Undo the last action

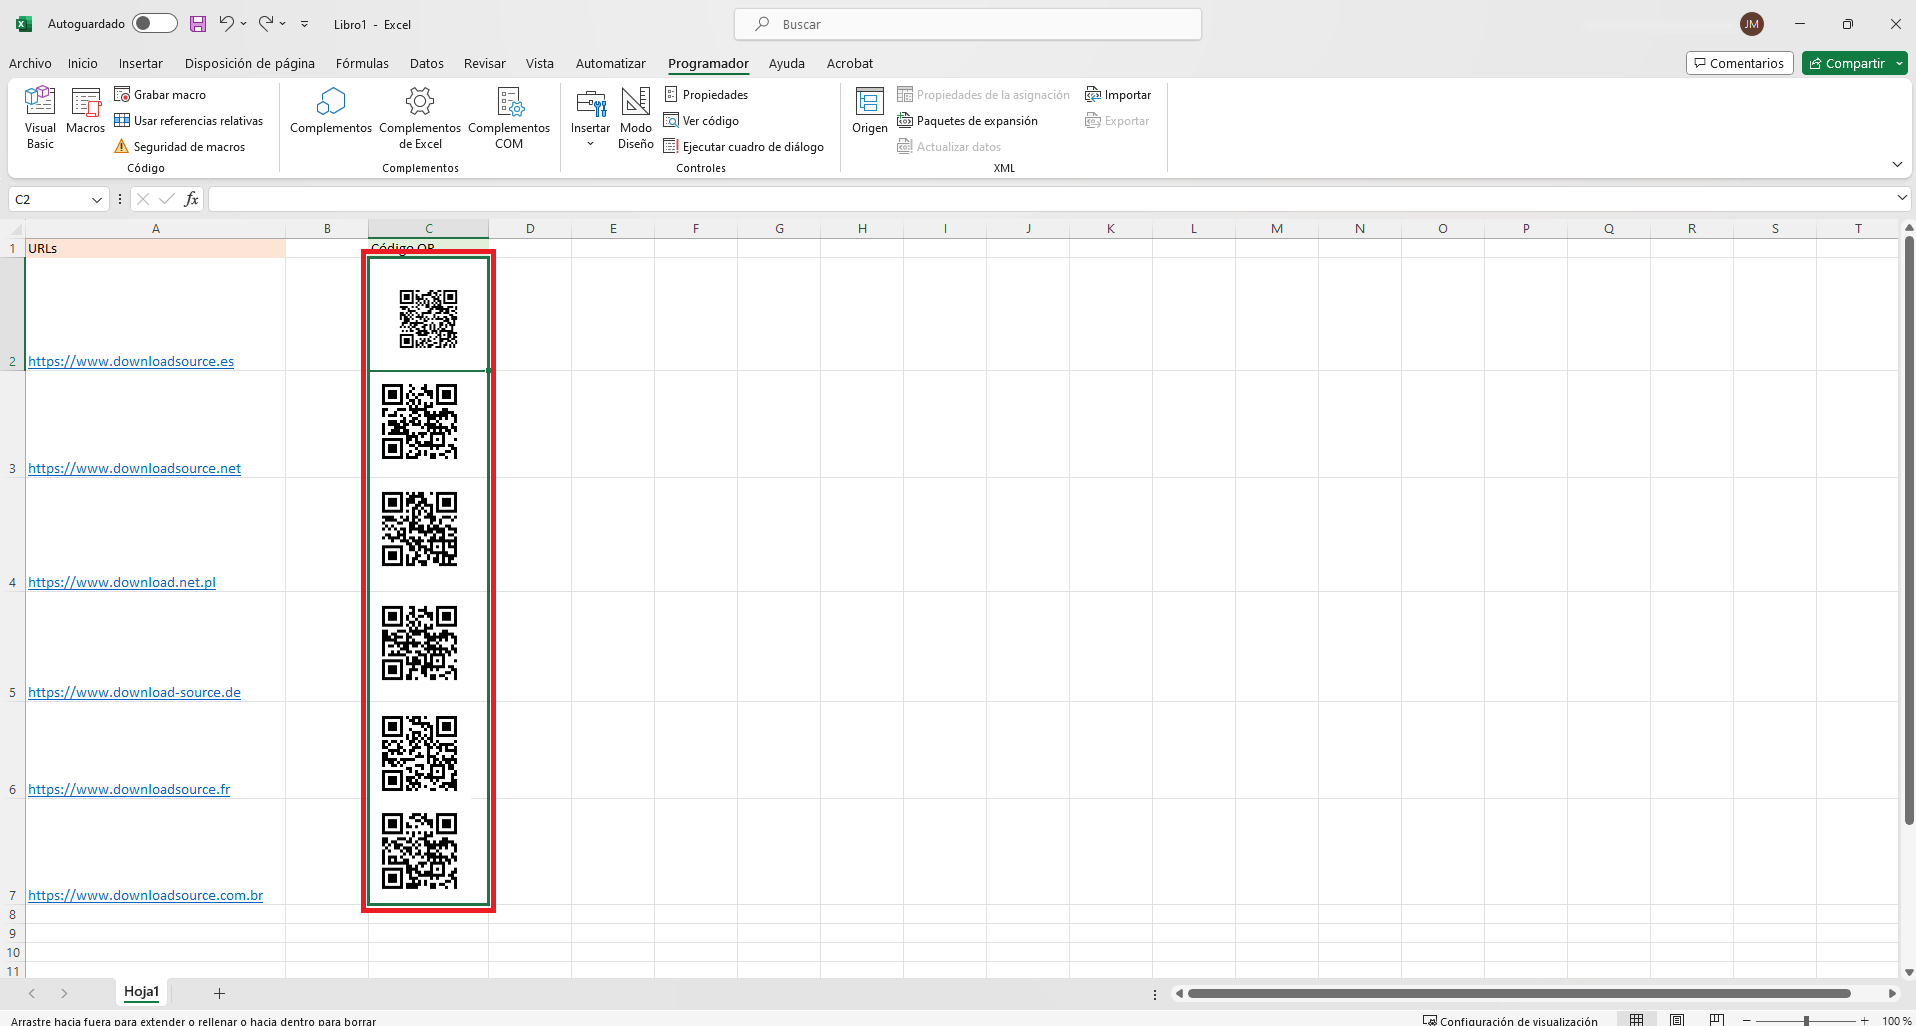coord(226,23)
